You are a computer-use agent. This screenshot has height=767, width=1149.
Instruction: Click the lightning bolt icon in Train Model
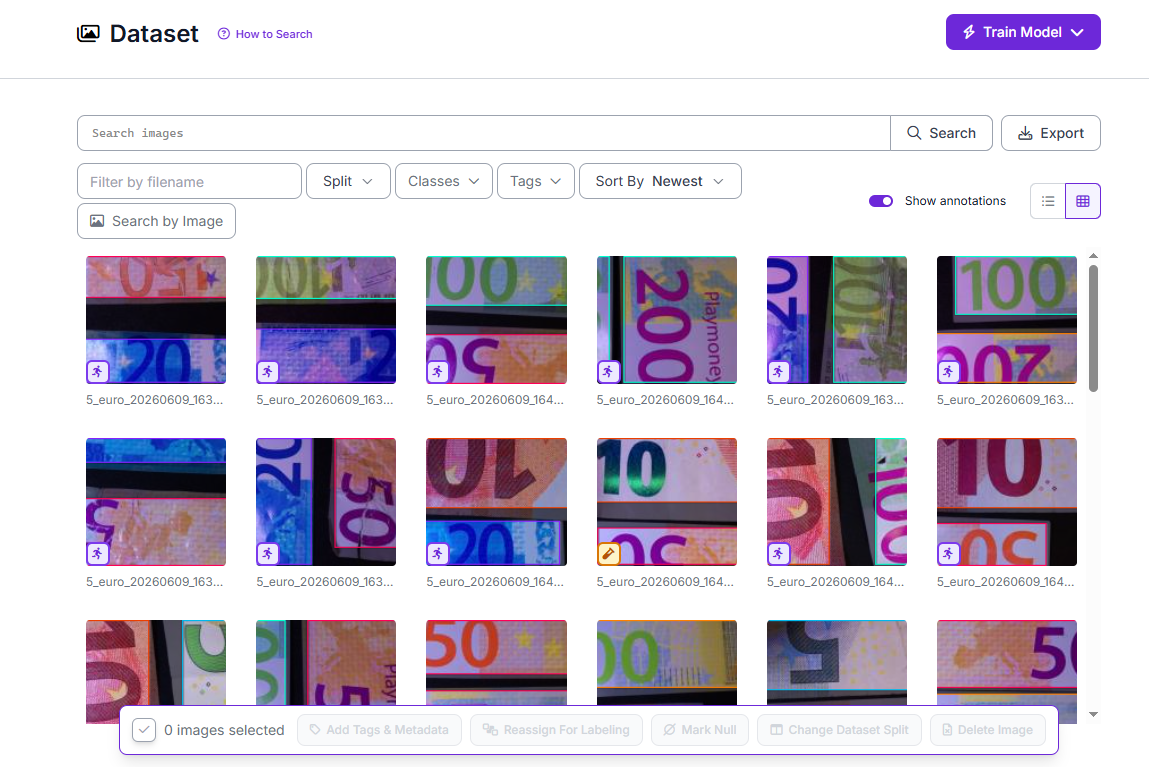point(969,32)
